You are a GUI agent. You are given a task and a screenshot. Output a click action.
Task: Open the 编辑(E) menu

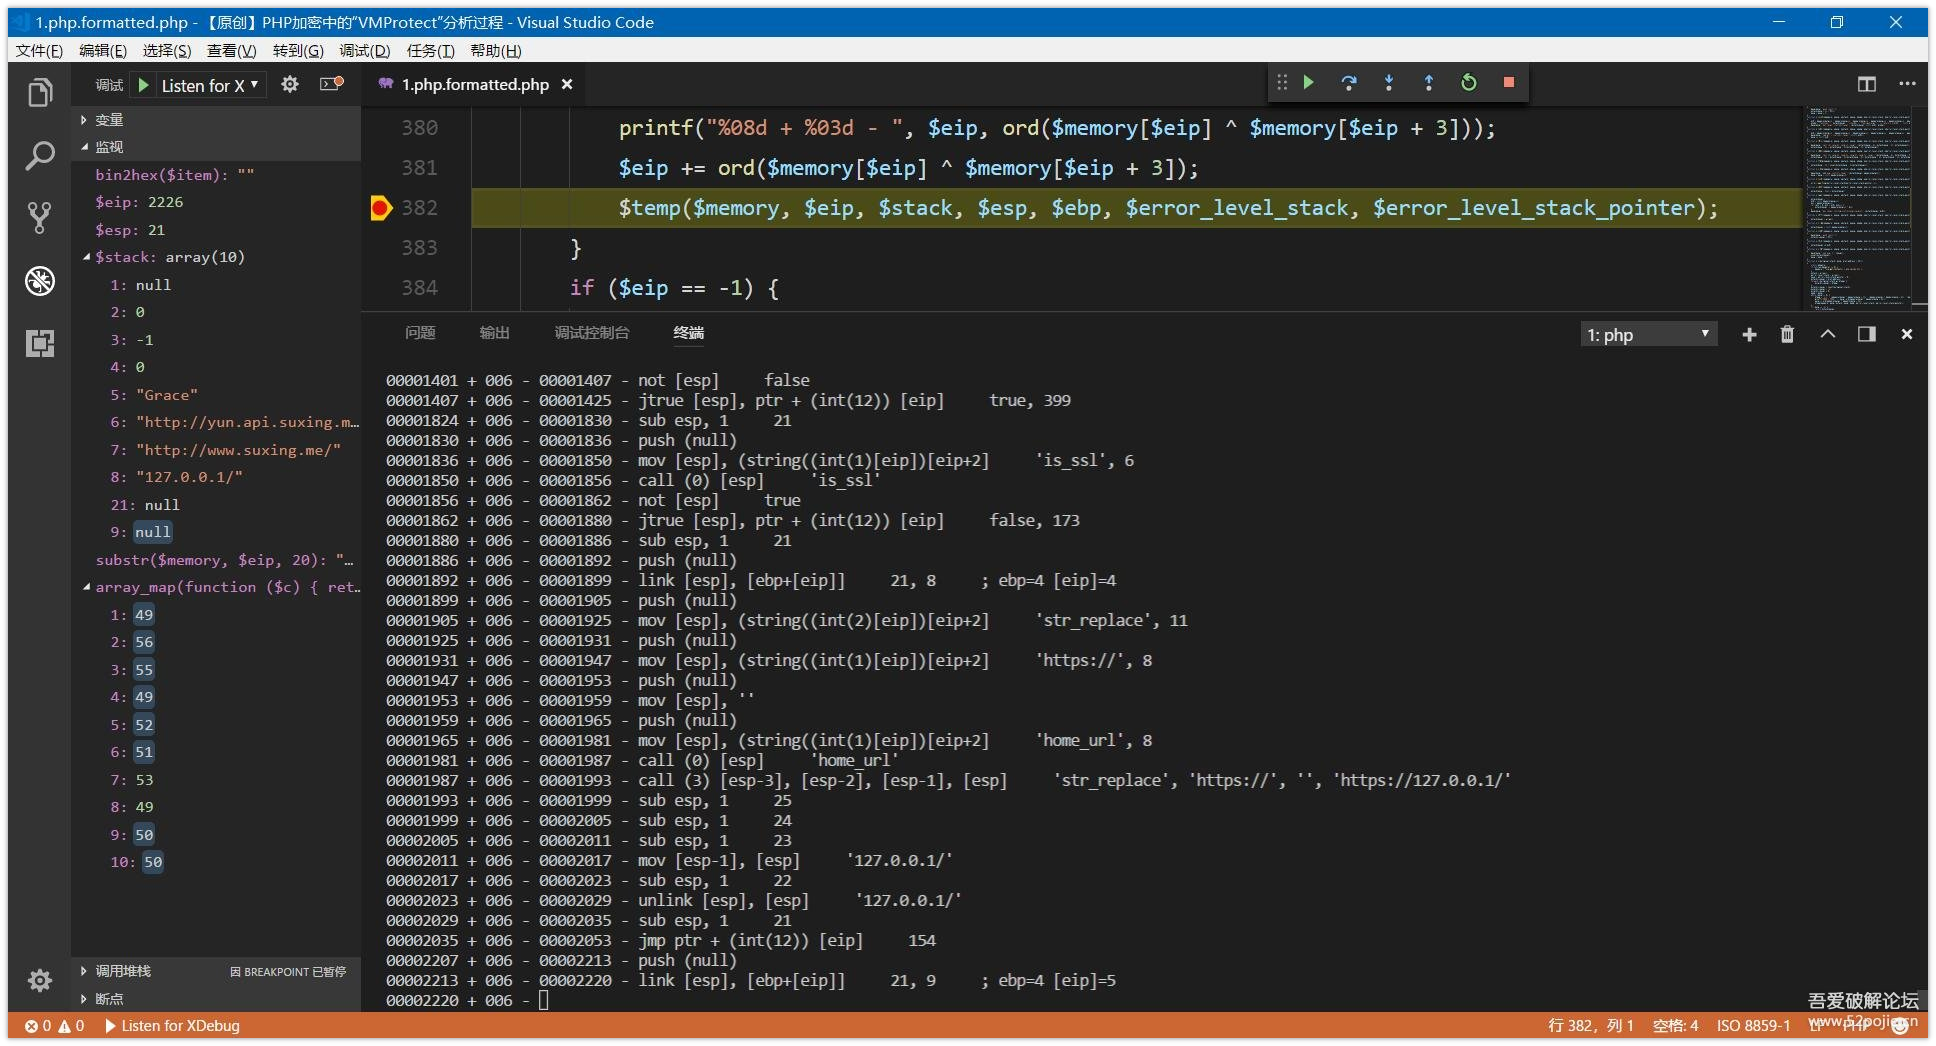click(103, 50)
